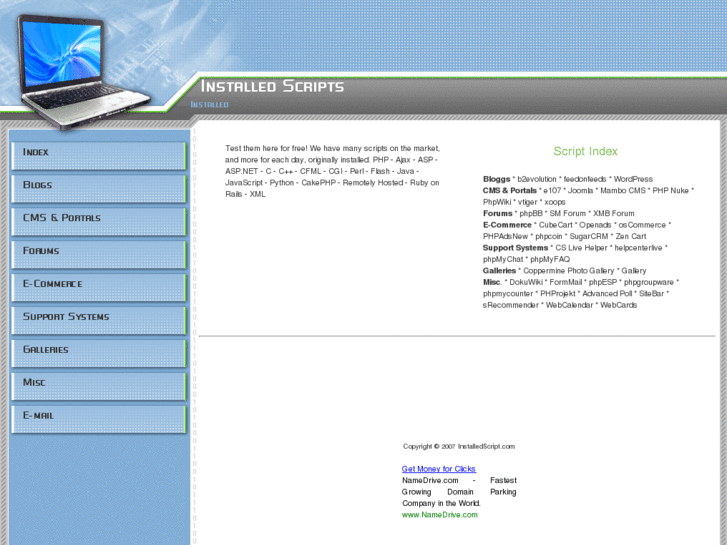Click the Support Systems sidebar button

[98, 320]
